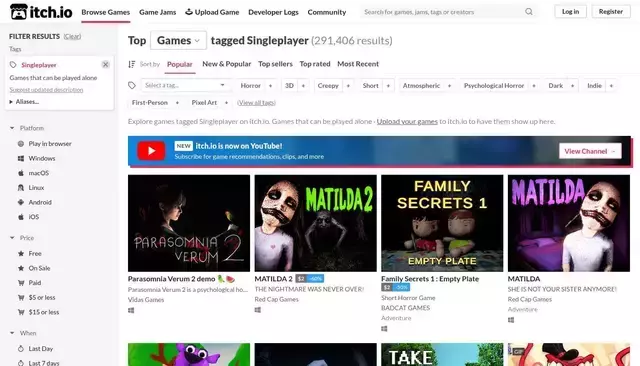
Task: Click the search magnifier icon
Action: click(x=529, y=12)
